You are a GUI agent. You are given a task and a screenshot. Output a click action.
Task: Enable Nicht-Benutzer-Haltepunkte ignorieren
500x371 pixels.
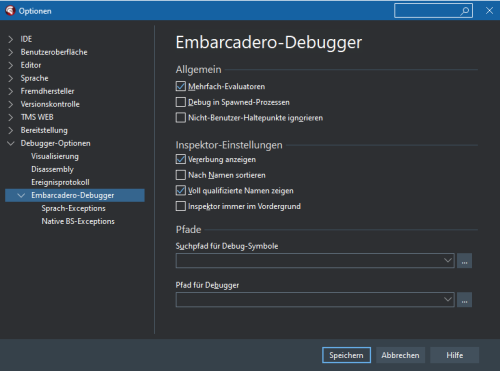(x=181, y=118)
